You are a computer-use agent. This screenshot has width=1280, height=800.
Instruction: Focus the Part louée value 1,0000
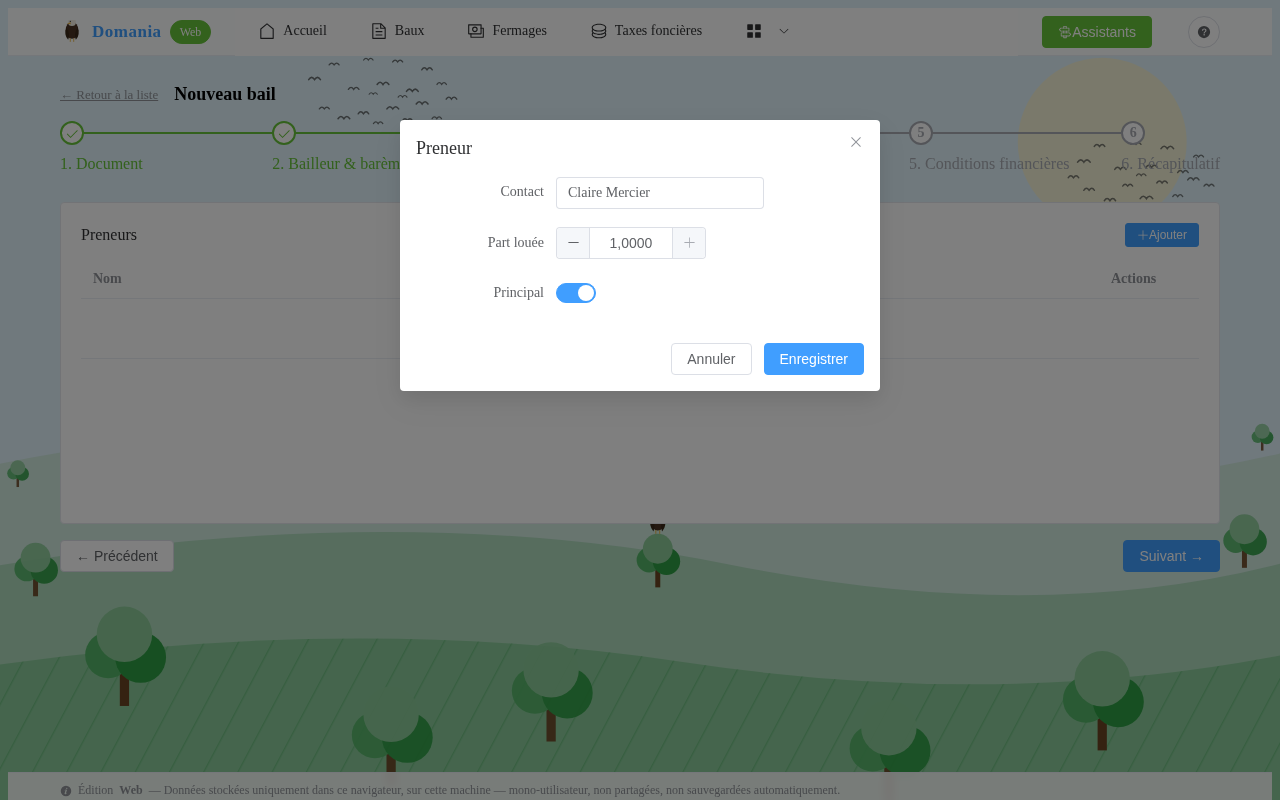point(631,243)
